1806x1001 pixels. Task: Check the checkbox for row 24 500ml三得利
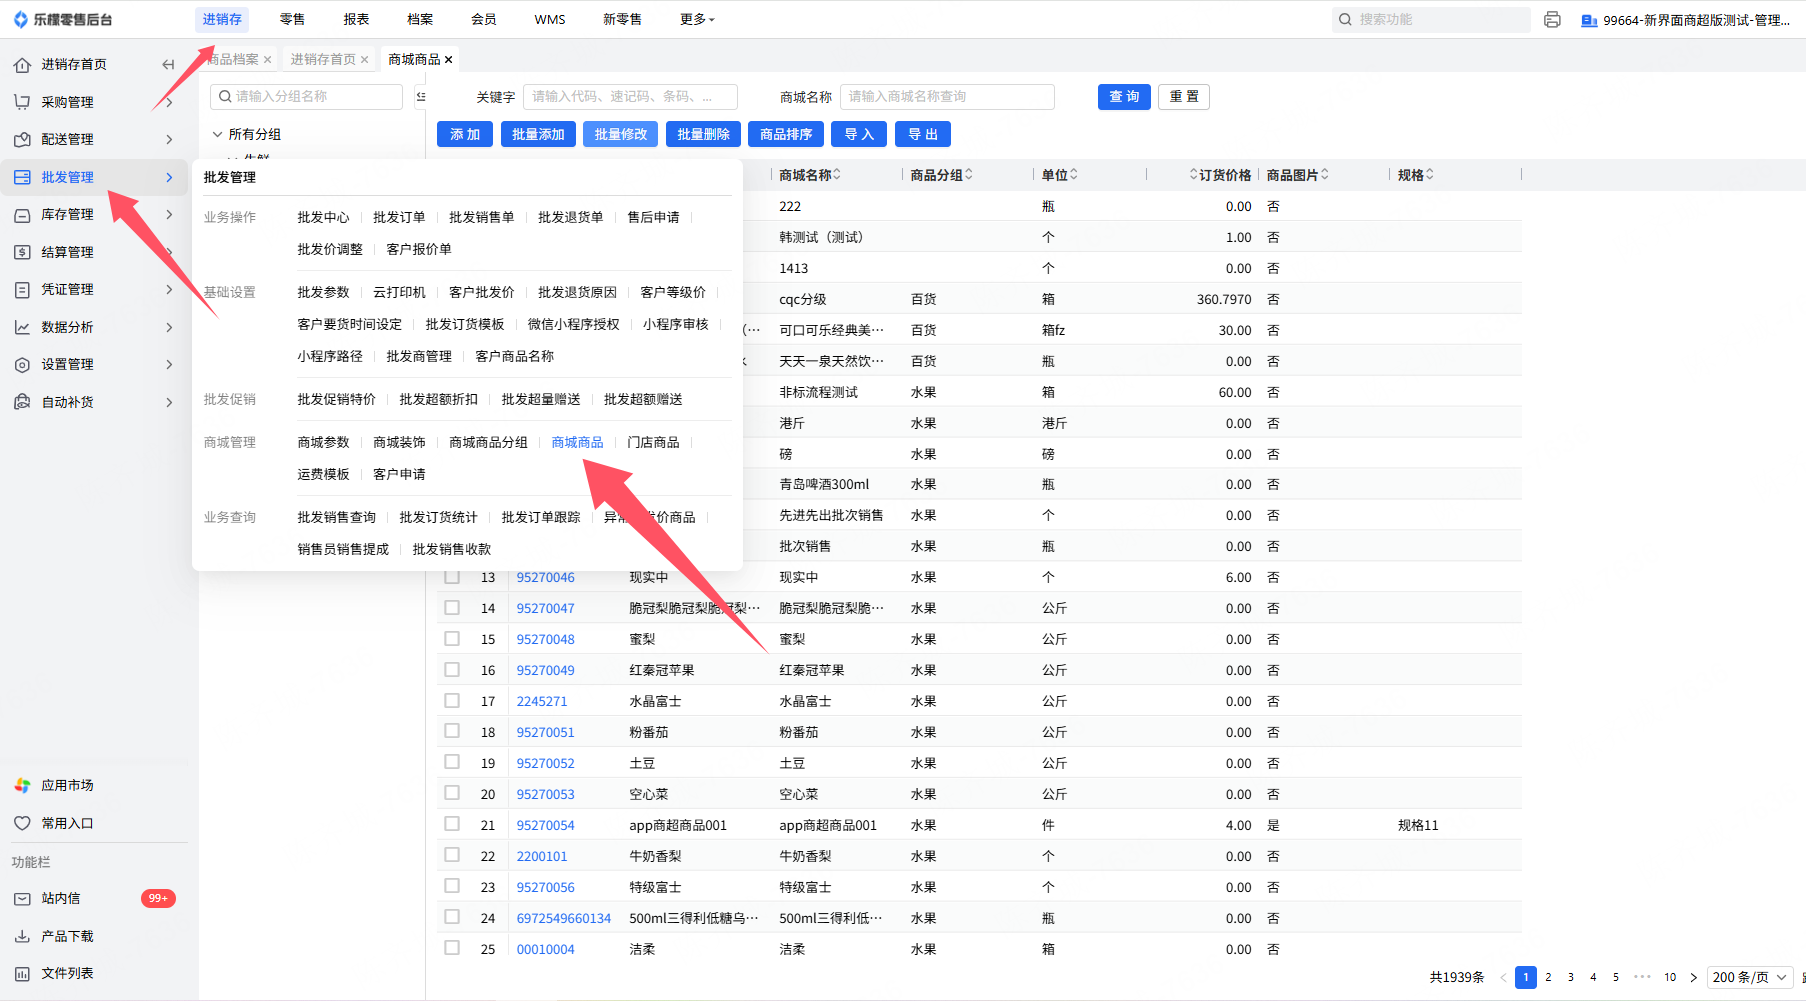452,917
